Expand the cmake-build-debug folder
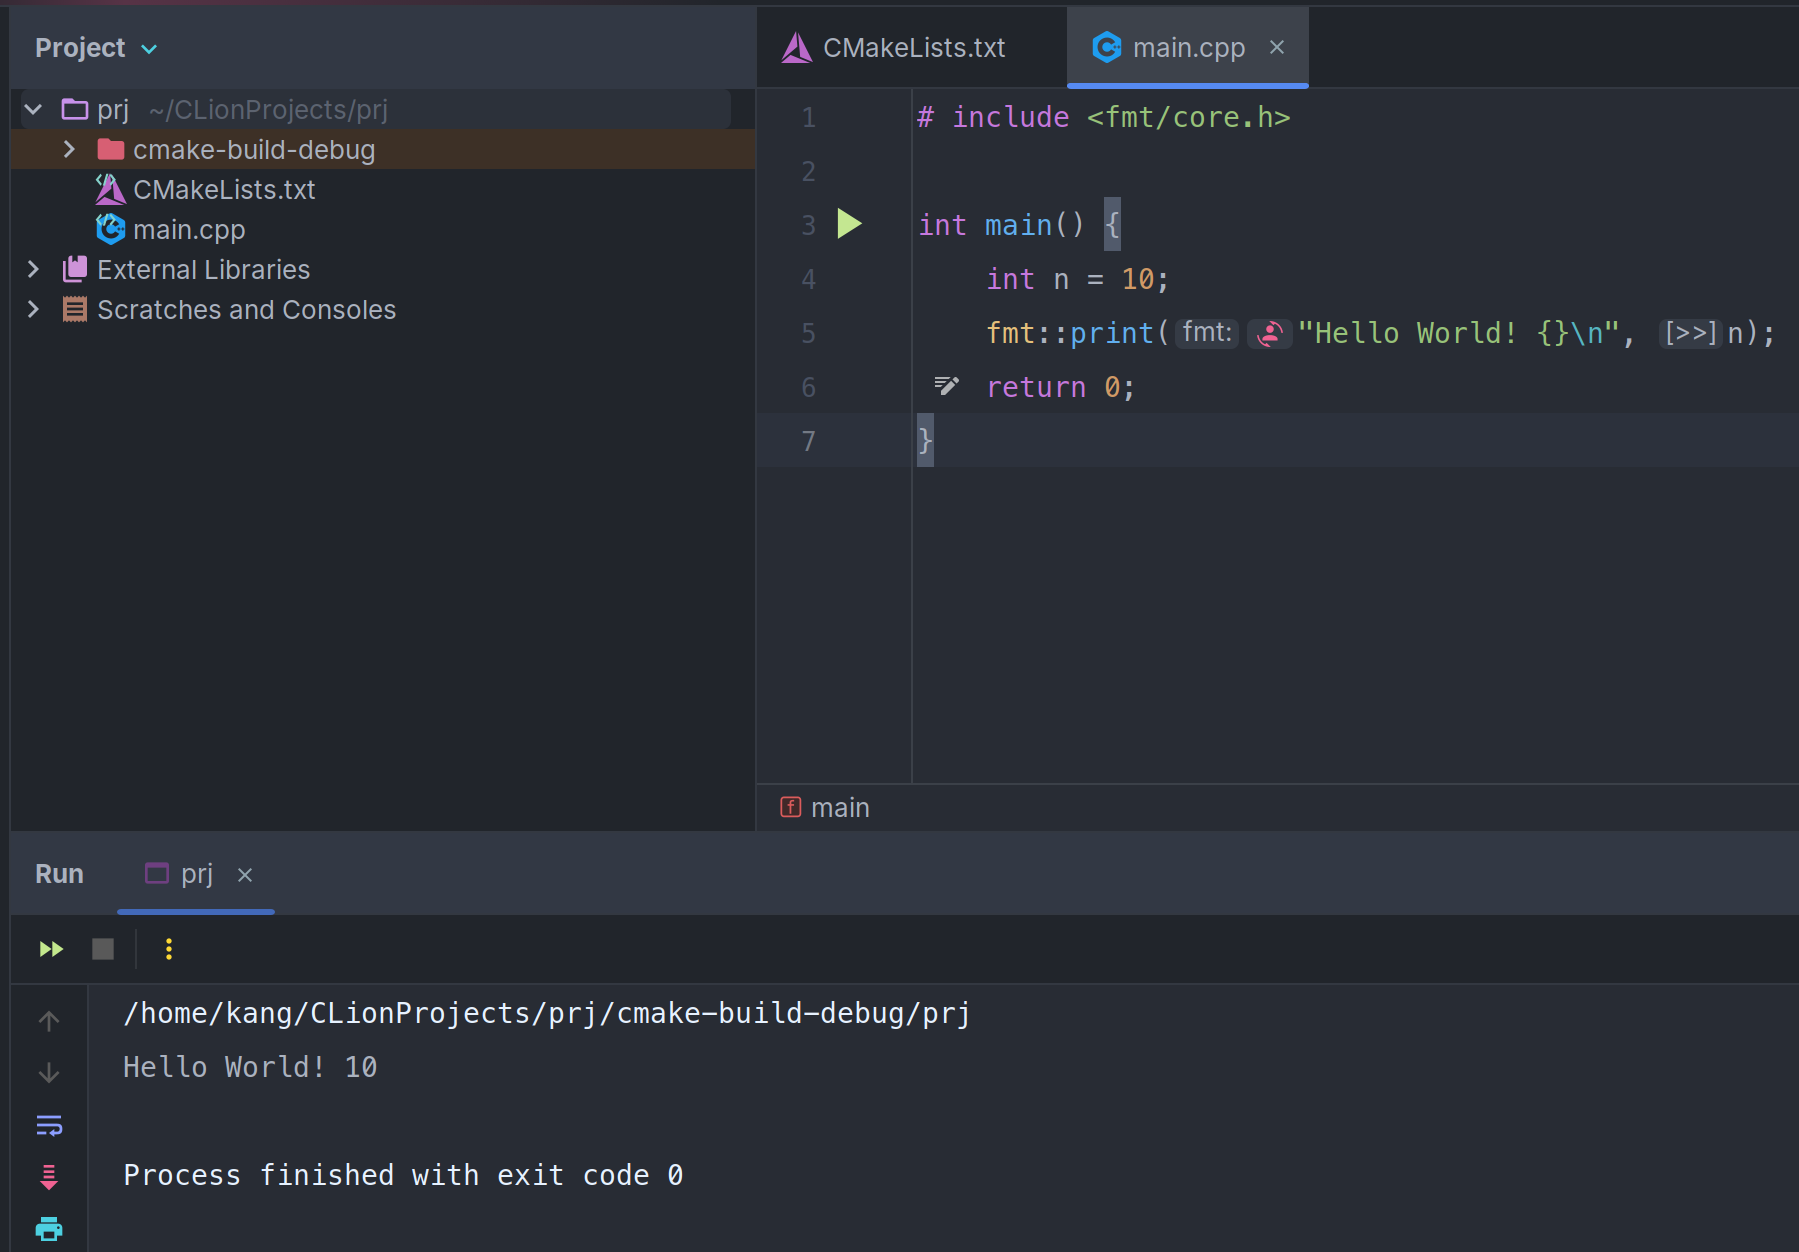Screen dimensions: 1799x1252 pos(69,149)
